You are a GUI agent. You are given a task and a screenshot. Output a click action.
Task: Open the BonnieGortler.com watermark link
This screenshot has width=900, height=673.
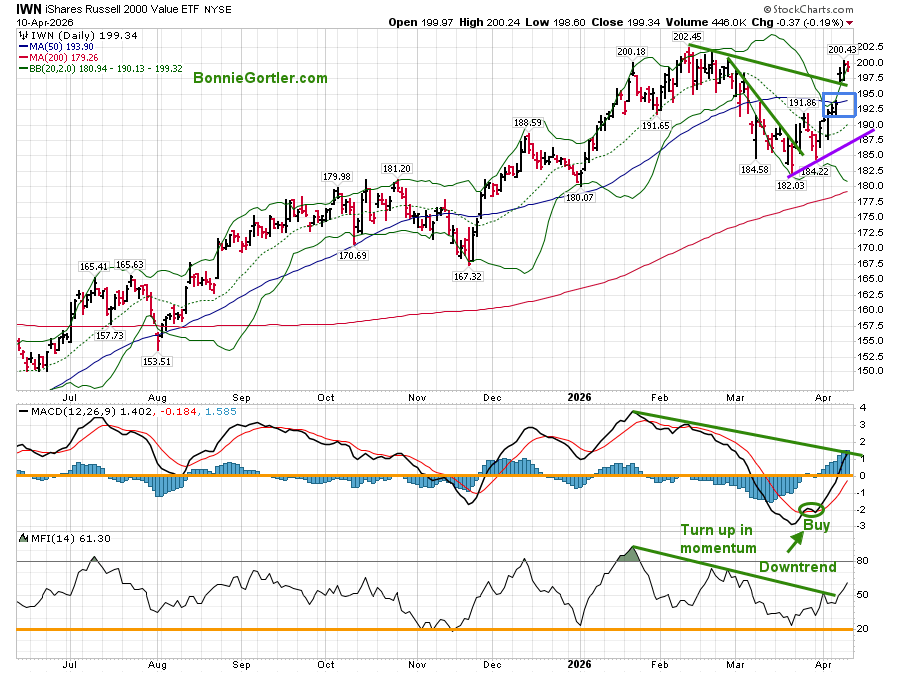pos(260,77)
